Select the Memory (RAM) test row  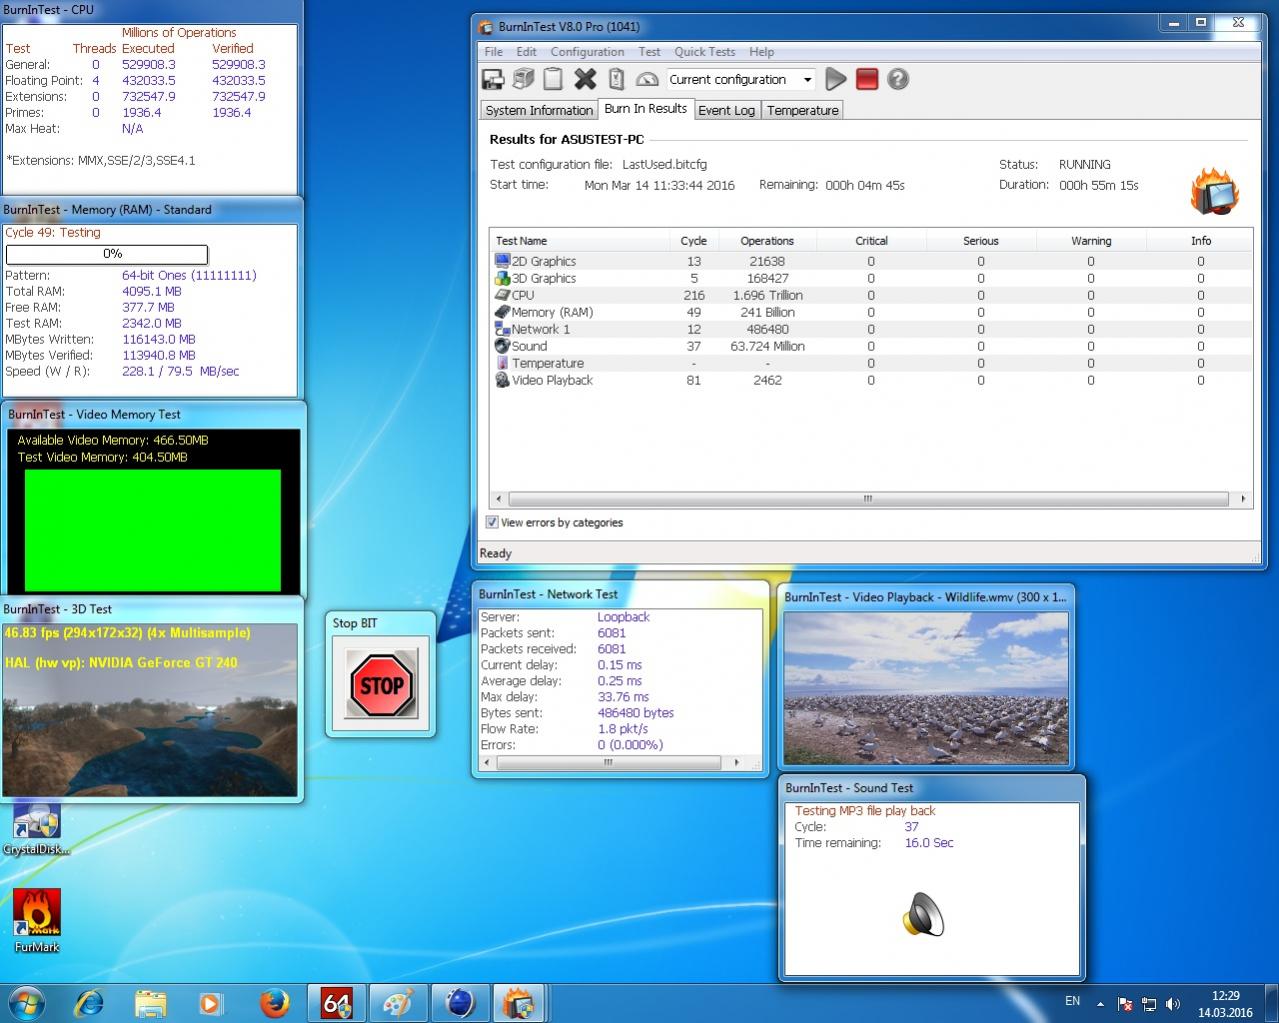(x=552, y=312)
